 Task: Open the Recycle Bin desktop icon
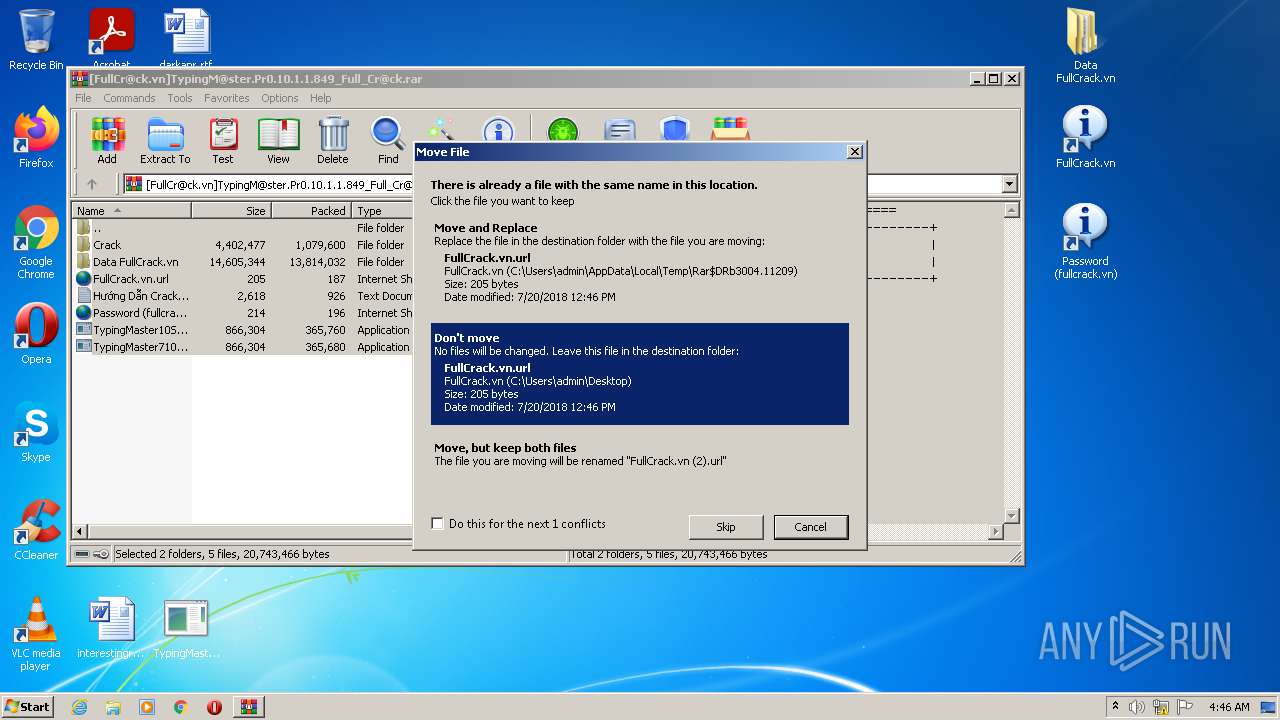point(36,40)
